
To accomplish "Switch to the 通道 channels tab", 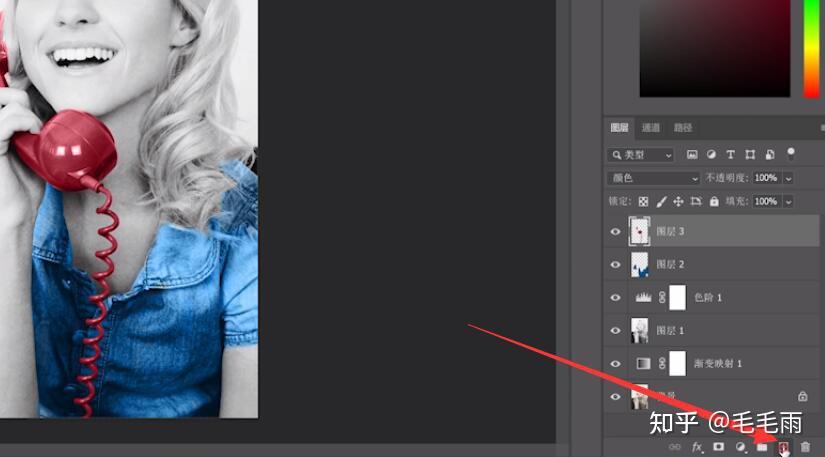I will [x=651, y=128].
